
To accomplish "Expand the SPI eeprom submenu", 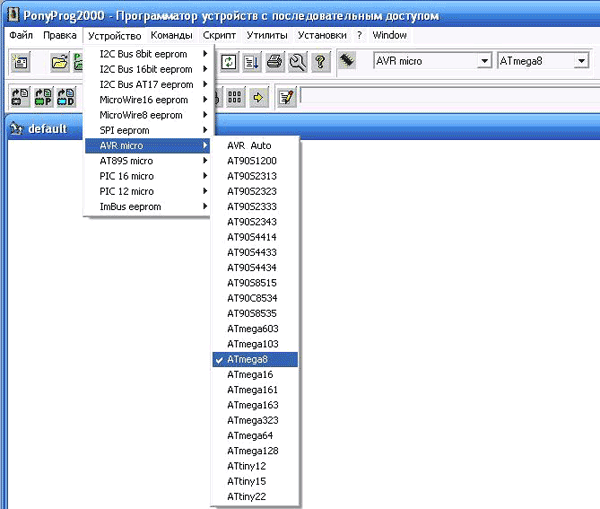I will tap(147, 131).
